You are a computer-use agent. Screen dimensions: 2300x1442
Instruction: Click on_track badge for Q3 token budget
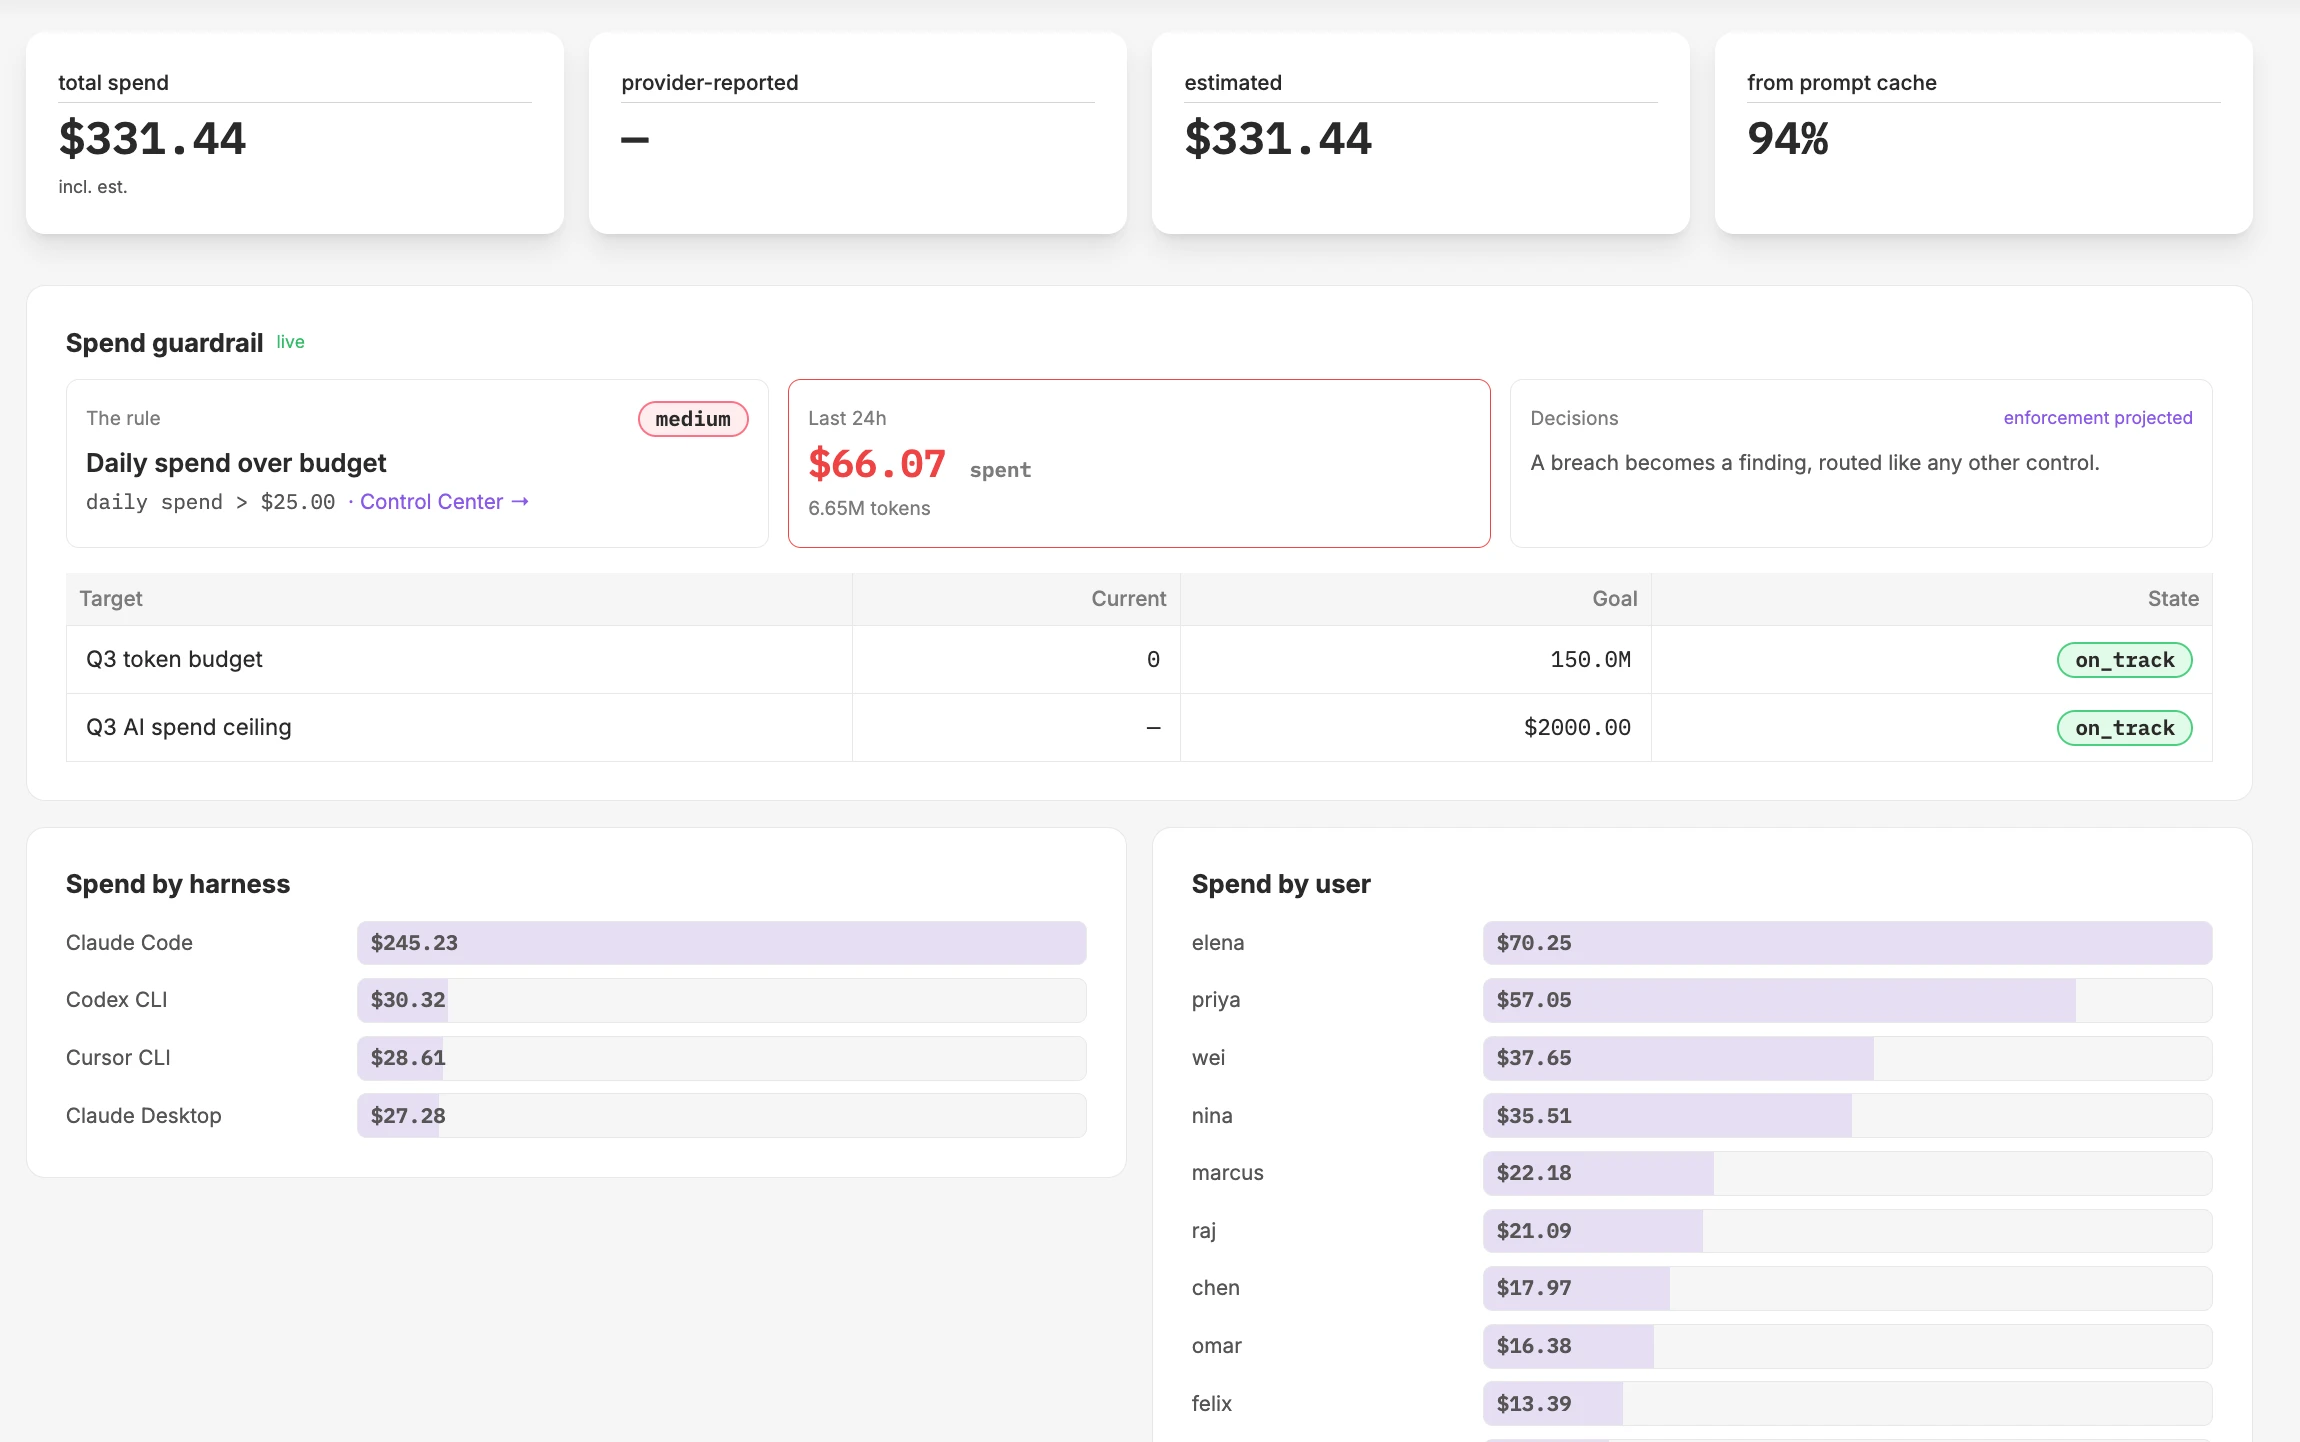(x=2124, y=660)
